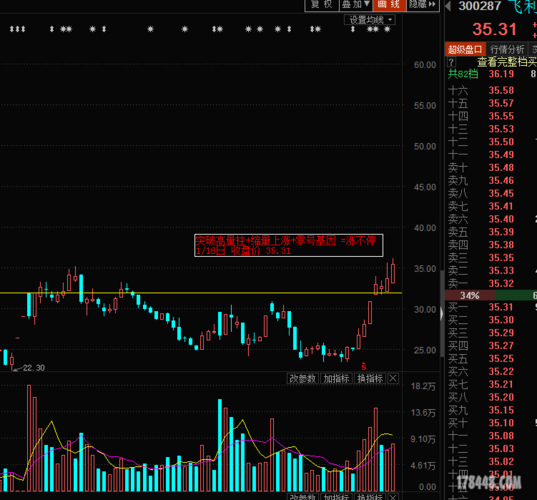The width and height of the screenshot is (537, 500).
Task: Hide side panel with 隐藏 button
Action: (423, 4)
